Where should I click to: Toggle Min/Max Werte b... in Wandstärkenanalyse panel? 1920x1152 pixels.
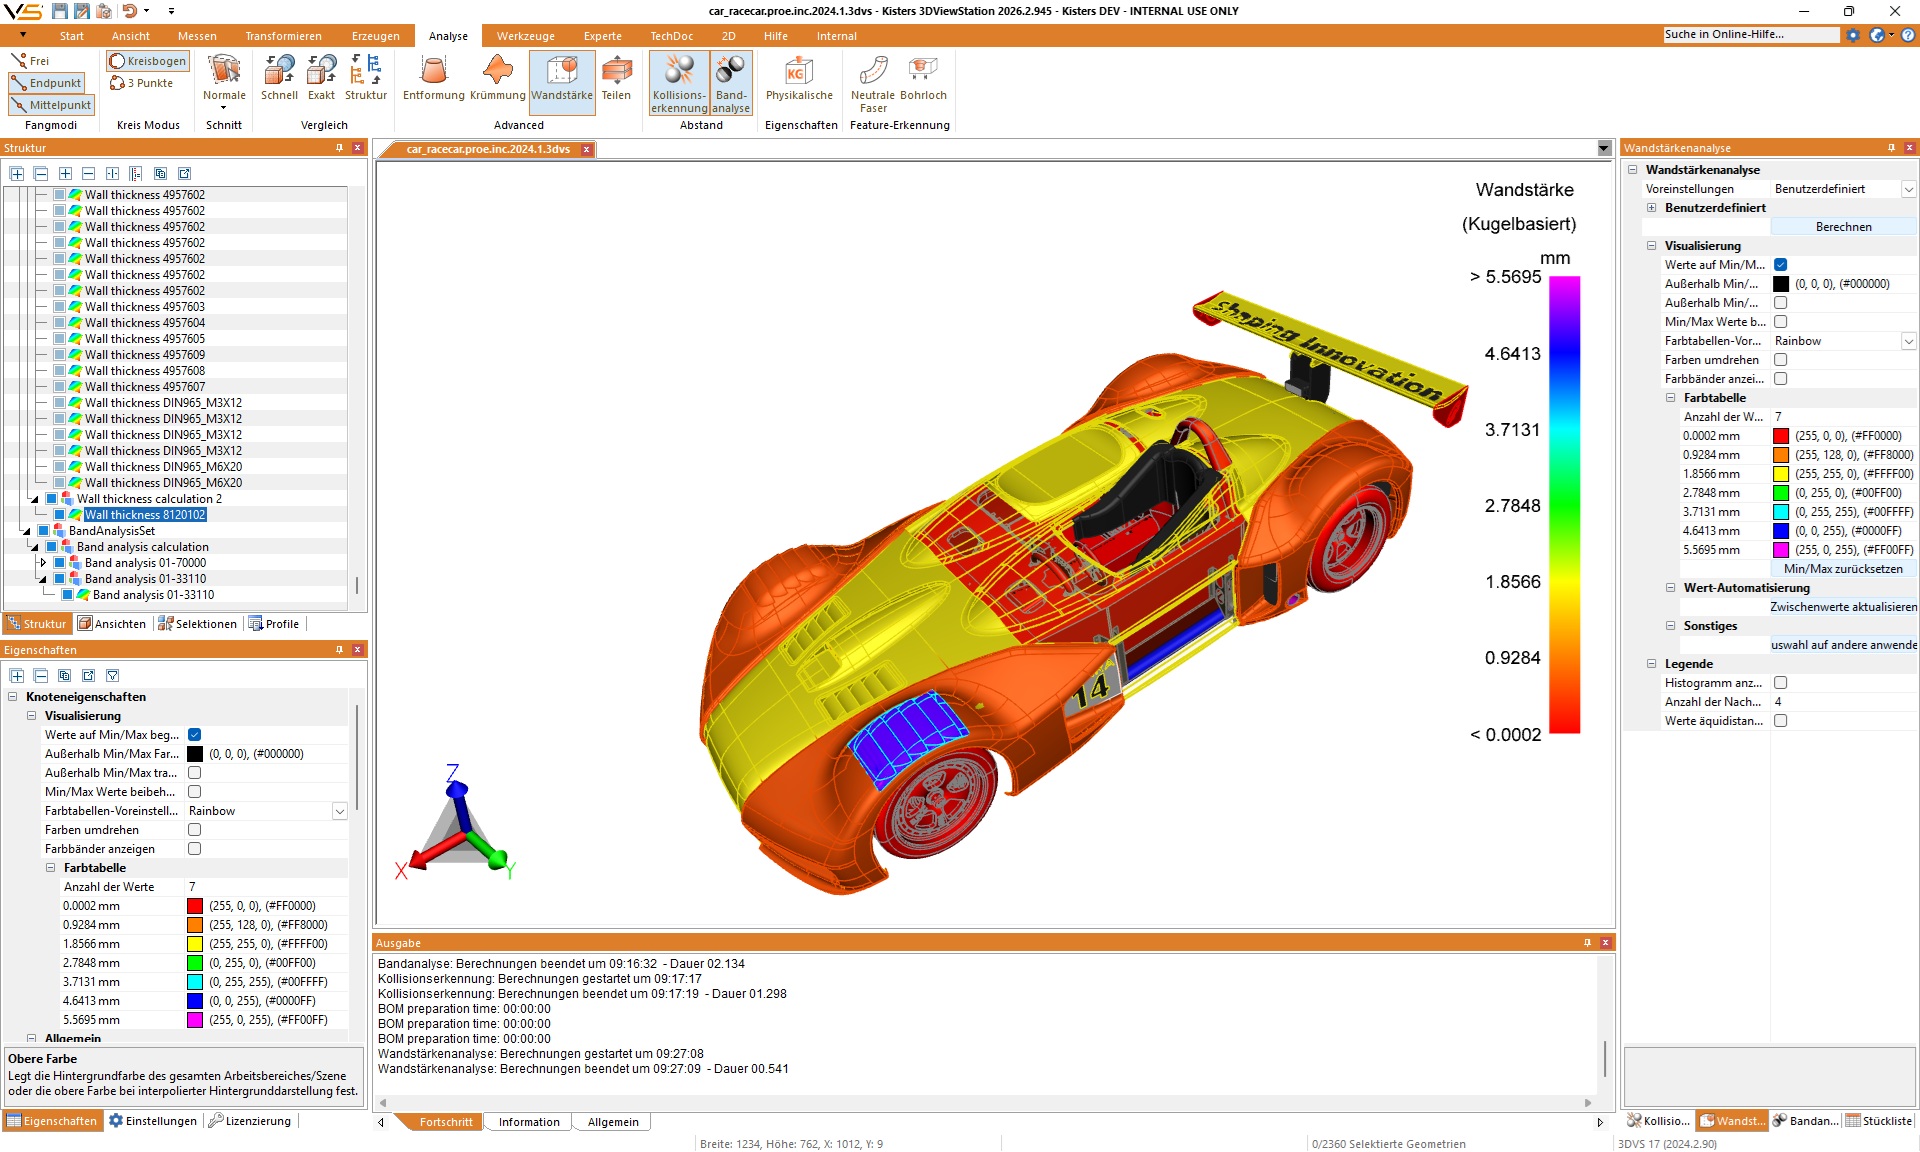point(1781,322)
